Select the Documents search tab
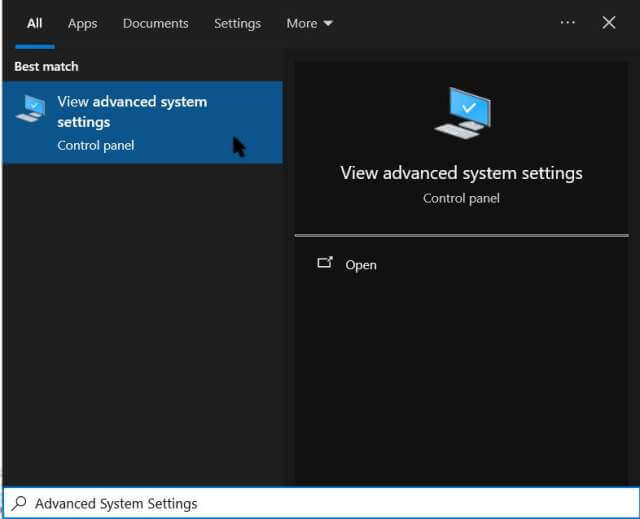The width and height of the screenshot is (640, 519). 156,23
